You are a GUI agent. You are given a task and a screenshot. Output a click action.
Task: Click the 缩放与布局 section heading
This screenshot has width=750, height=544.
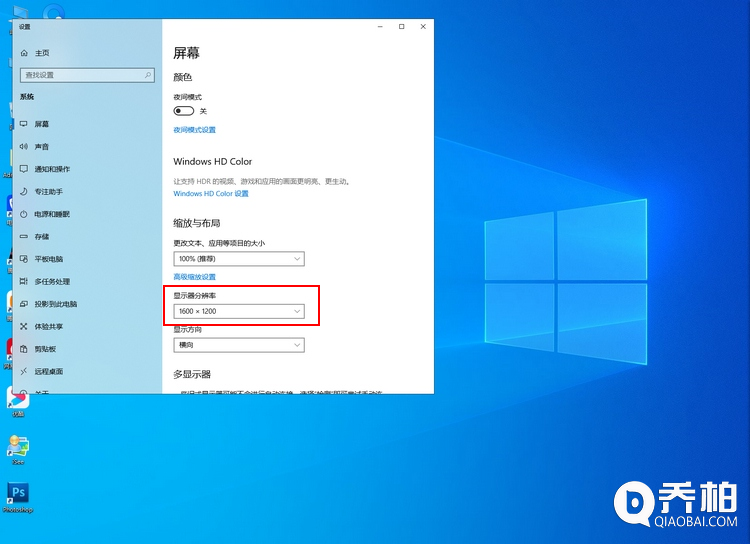pos(197,223)
